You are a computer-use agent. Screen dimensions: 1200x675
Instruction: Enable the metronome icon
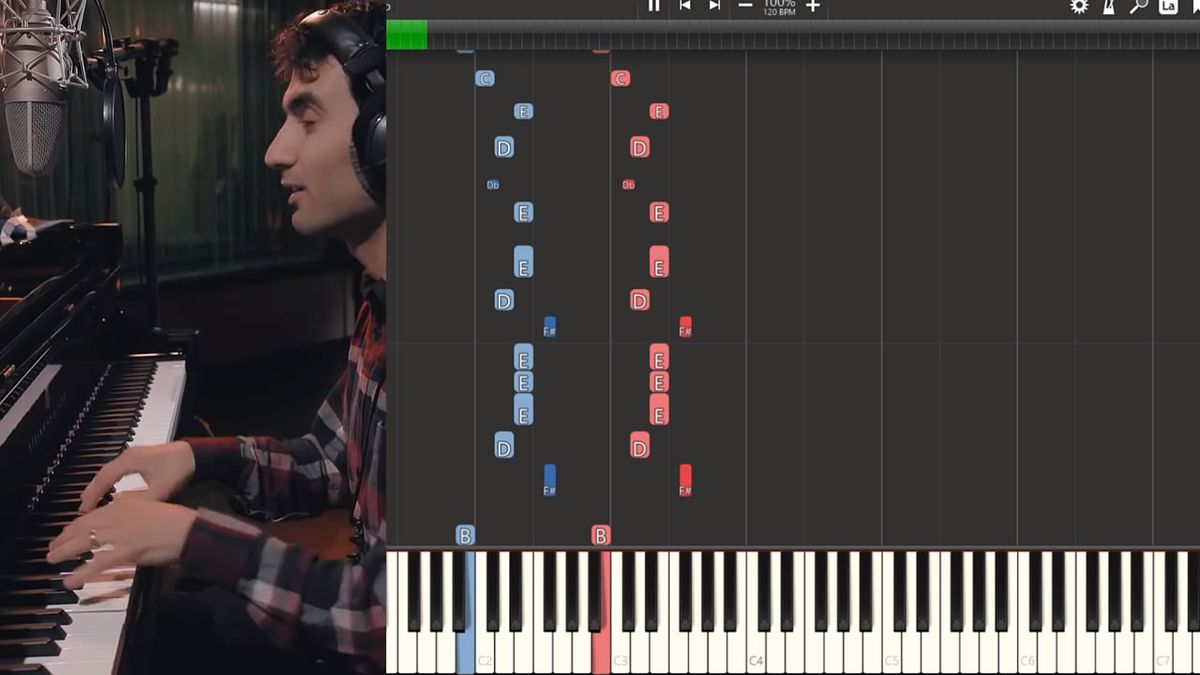coord(1107,7)
